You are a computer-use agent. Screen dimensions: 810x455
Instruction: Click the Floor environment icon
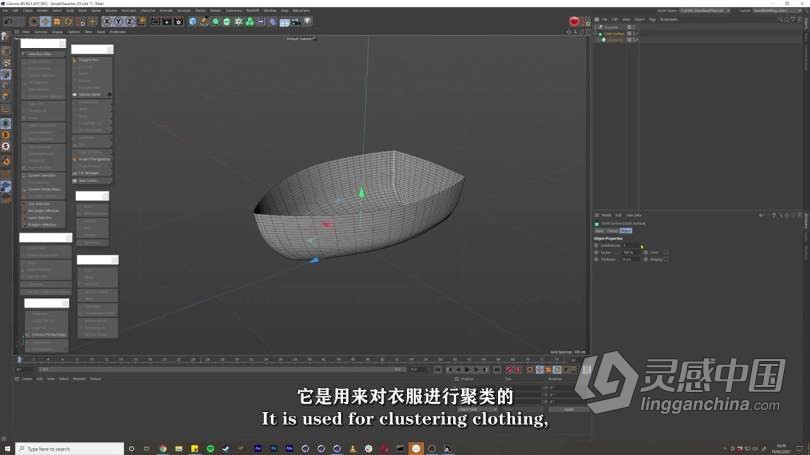tap(284, 22)
